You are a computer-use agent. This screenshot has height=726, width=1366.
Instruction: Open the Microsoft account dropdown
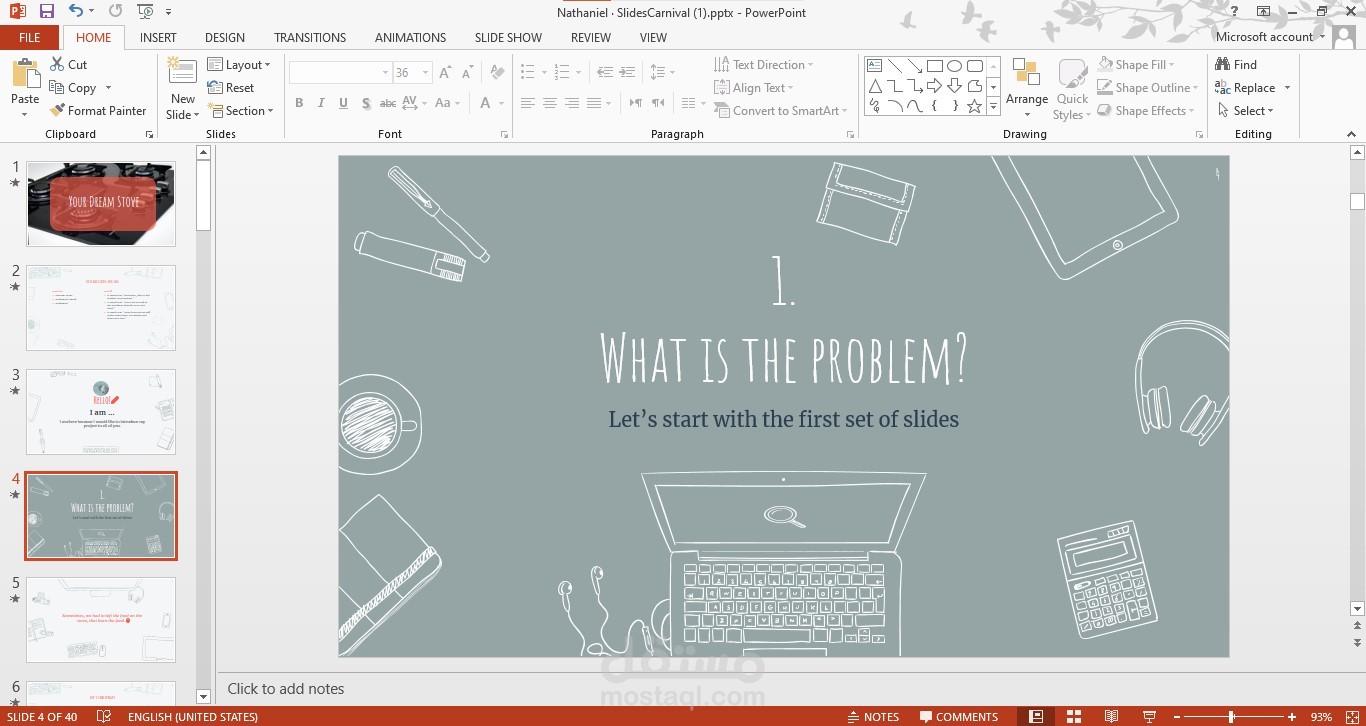pos(1270,37)
